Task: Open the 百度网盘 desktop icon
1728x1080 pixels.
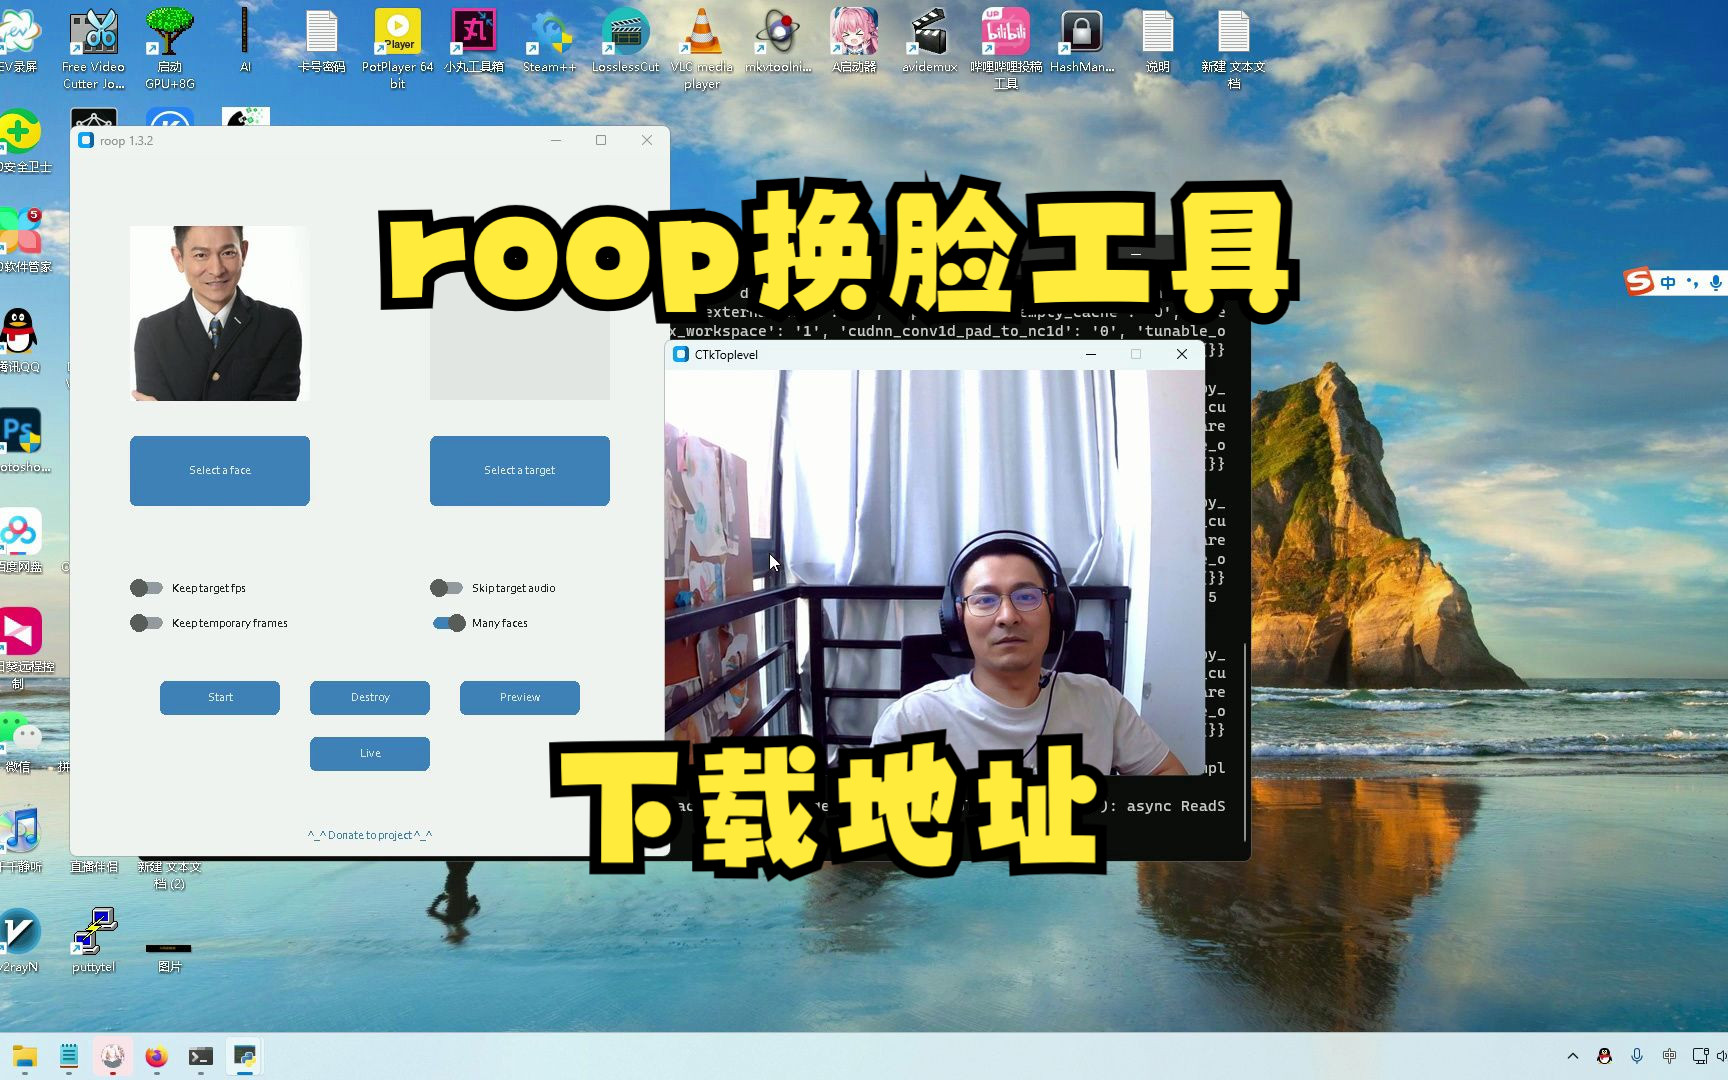Action: point(22,540)
